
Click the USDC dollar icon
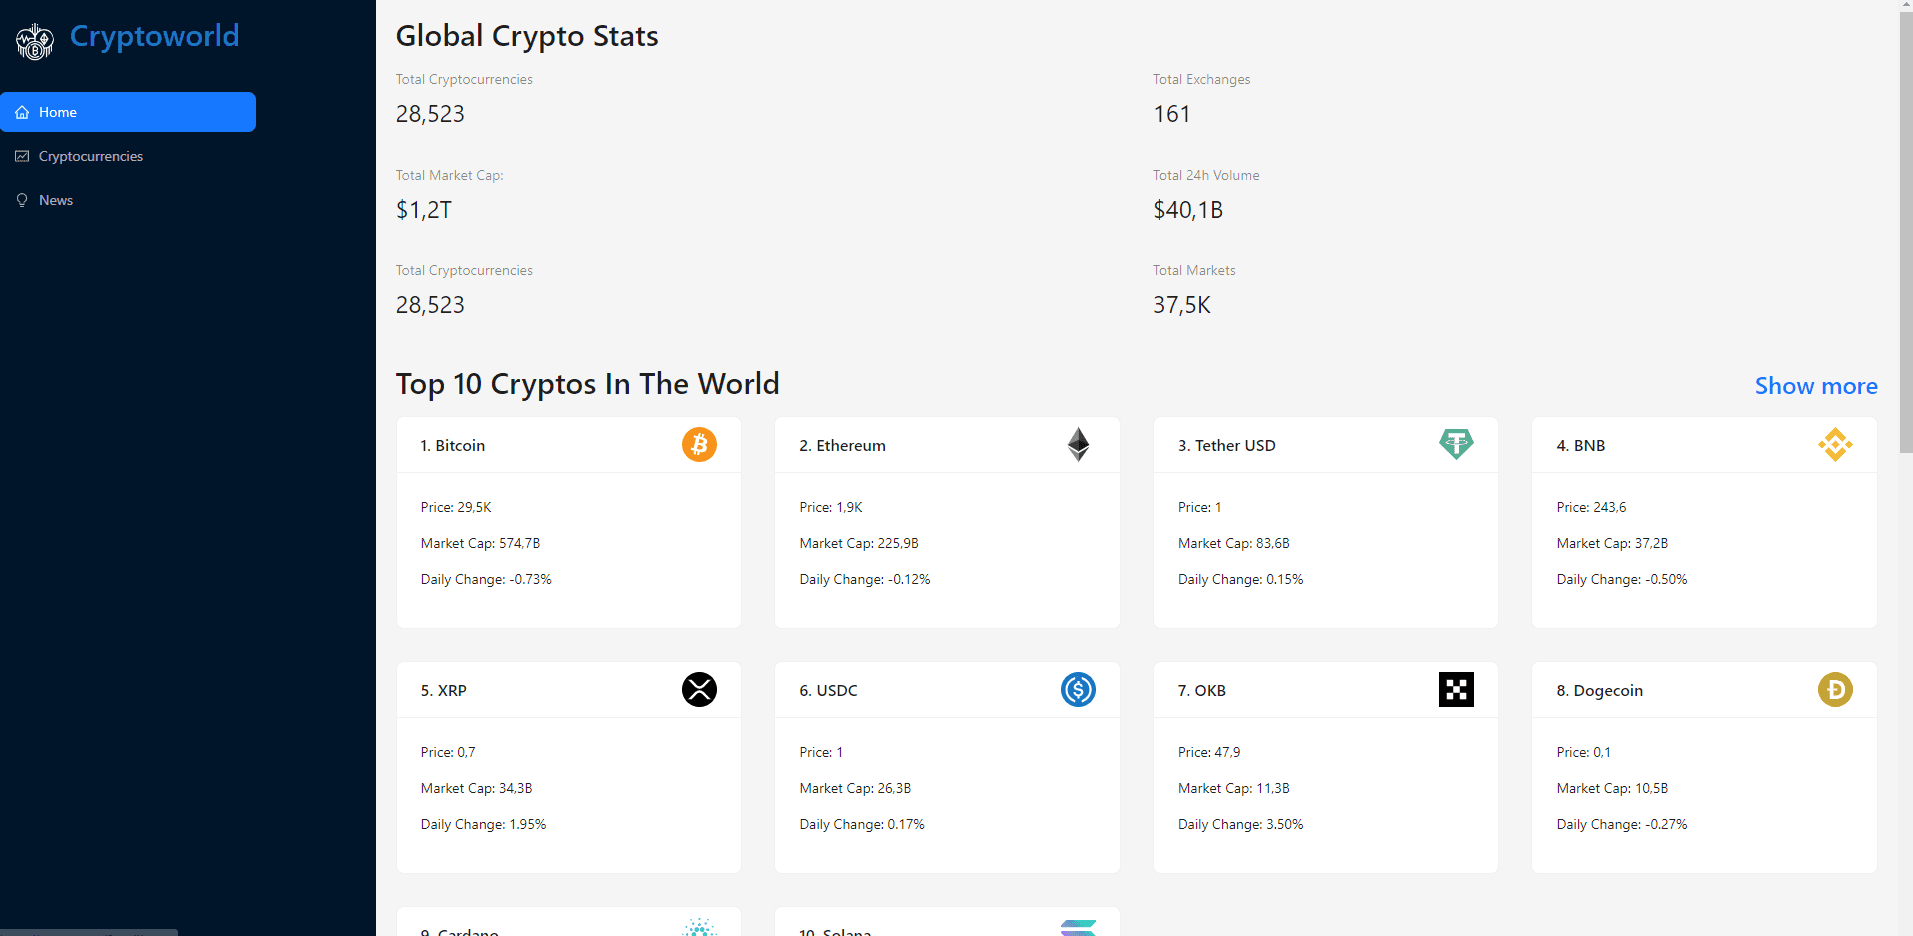[x=1077, y=689]
